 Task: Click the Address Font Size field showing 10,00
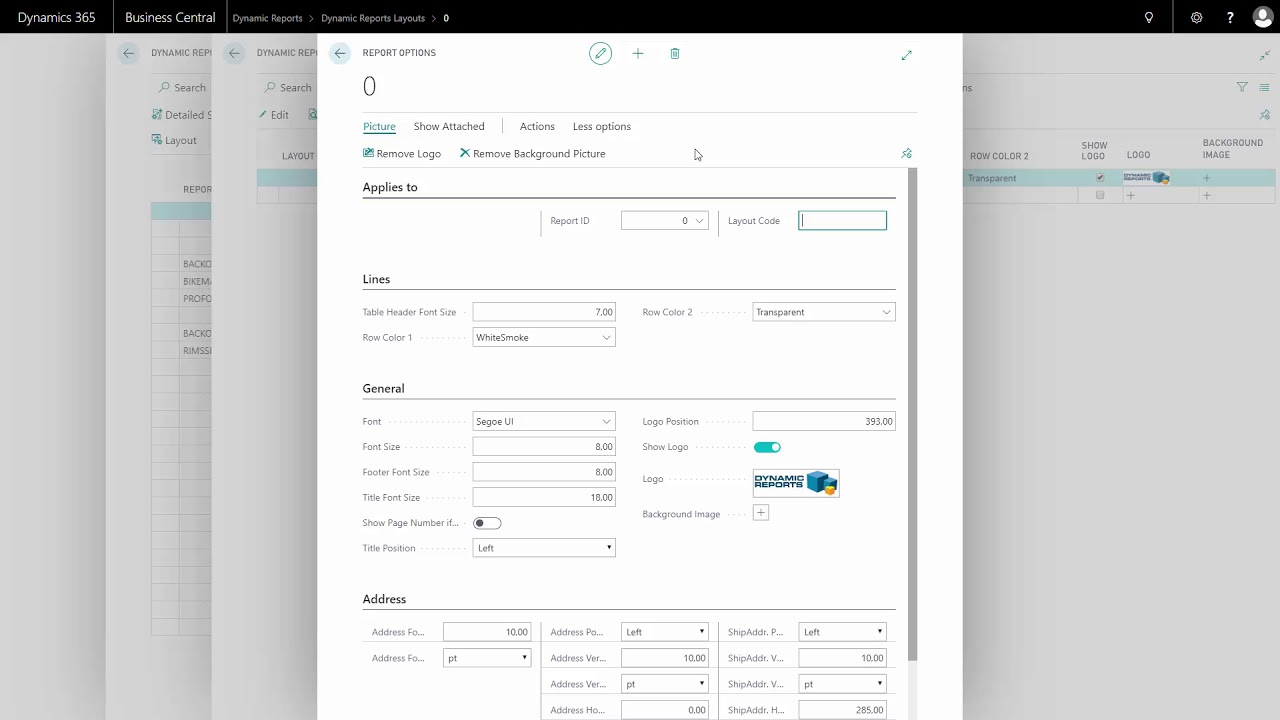(x=487, y=632)
